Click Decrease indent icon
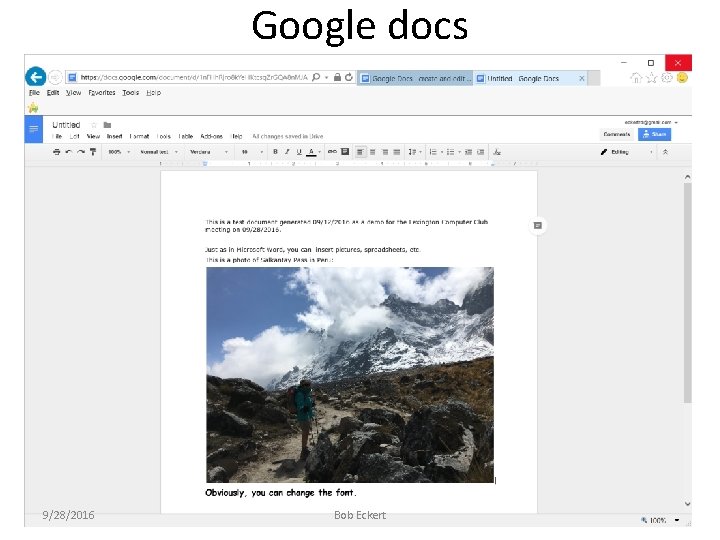The width and height of the screenshot is (720, 540). (x=468, y=152)
